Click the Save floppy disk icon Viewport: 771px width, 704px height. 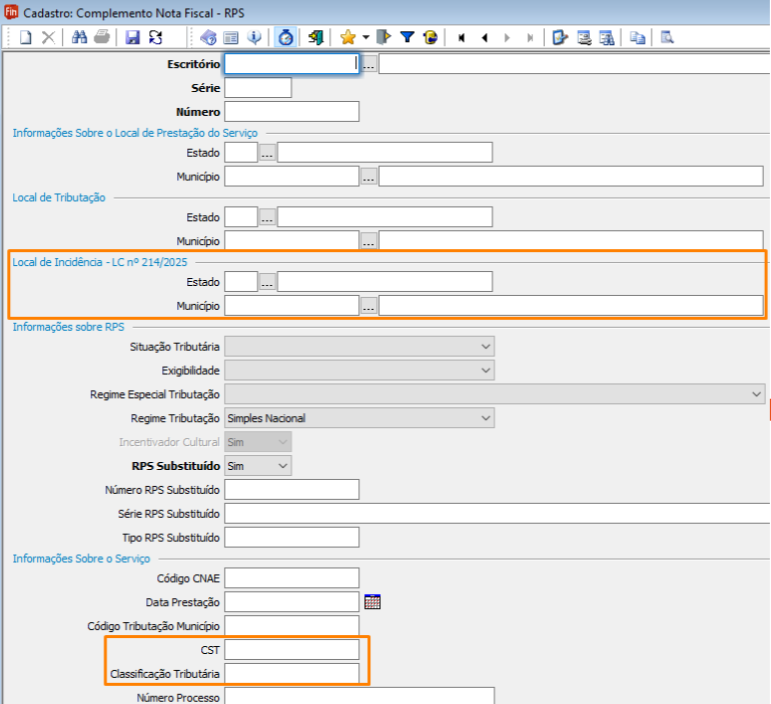click(132, 37)
